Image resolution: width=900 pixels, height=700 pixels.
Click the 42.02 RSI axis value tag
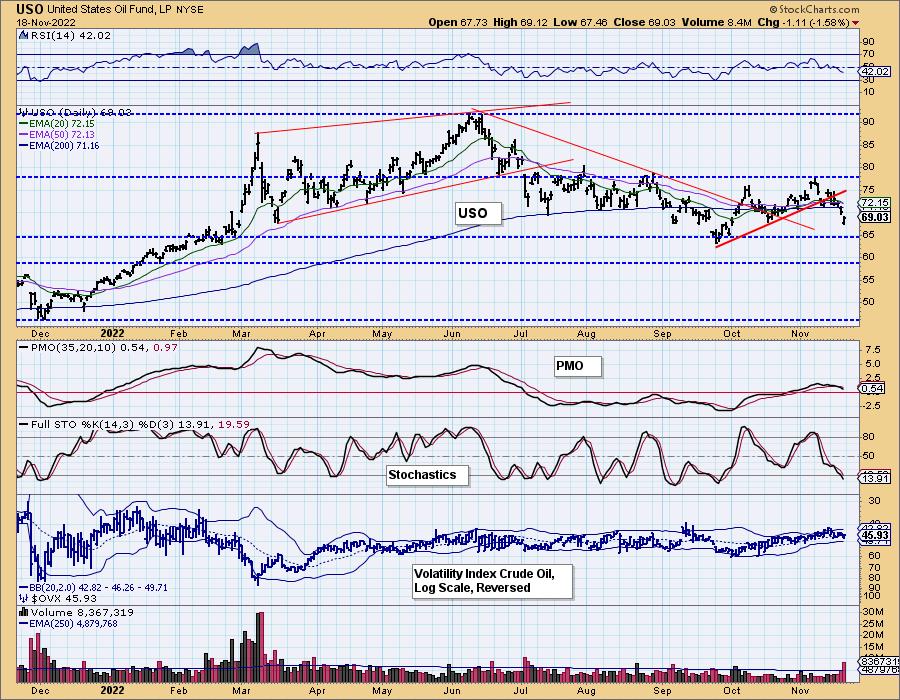pos(875,72)
